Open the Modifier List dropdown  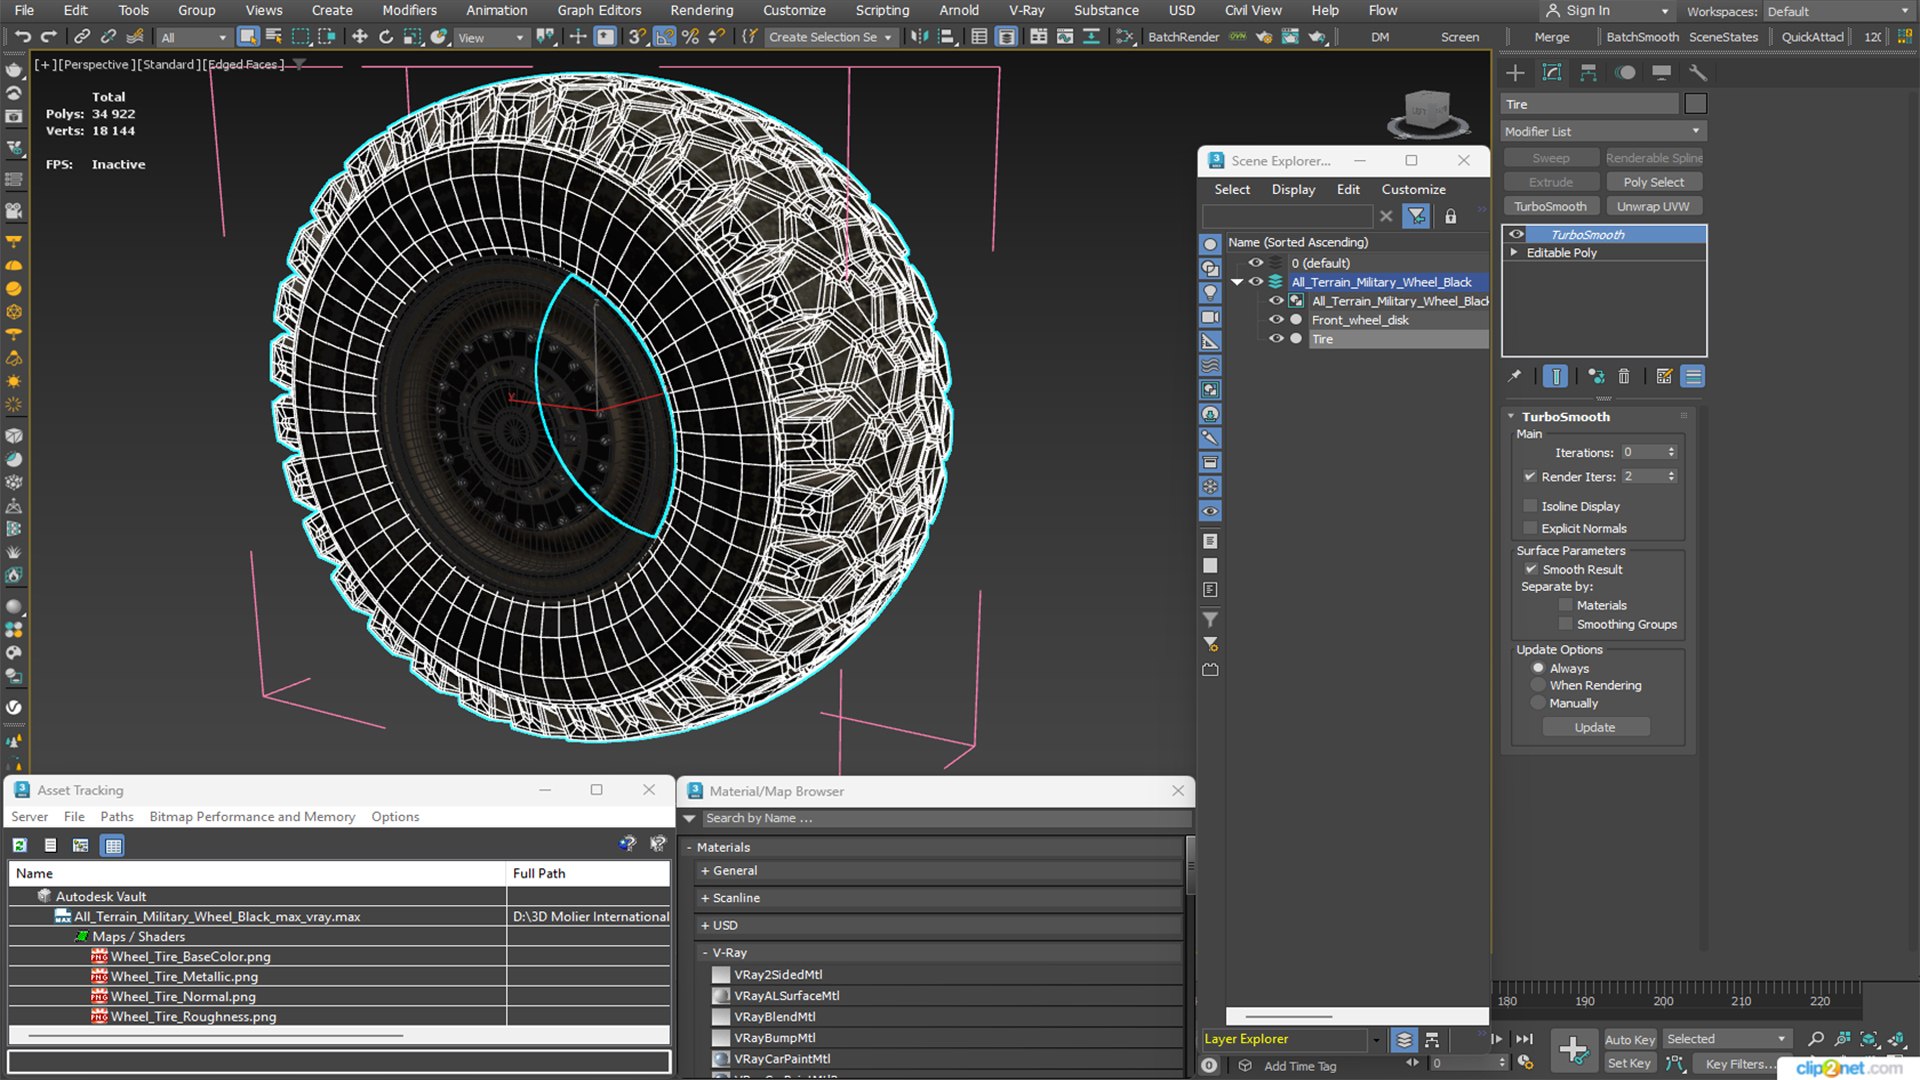(x=1603, y=131)
